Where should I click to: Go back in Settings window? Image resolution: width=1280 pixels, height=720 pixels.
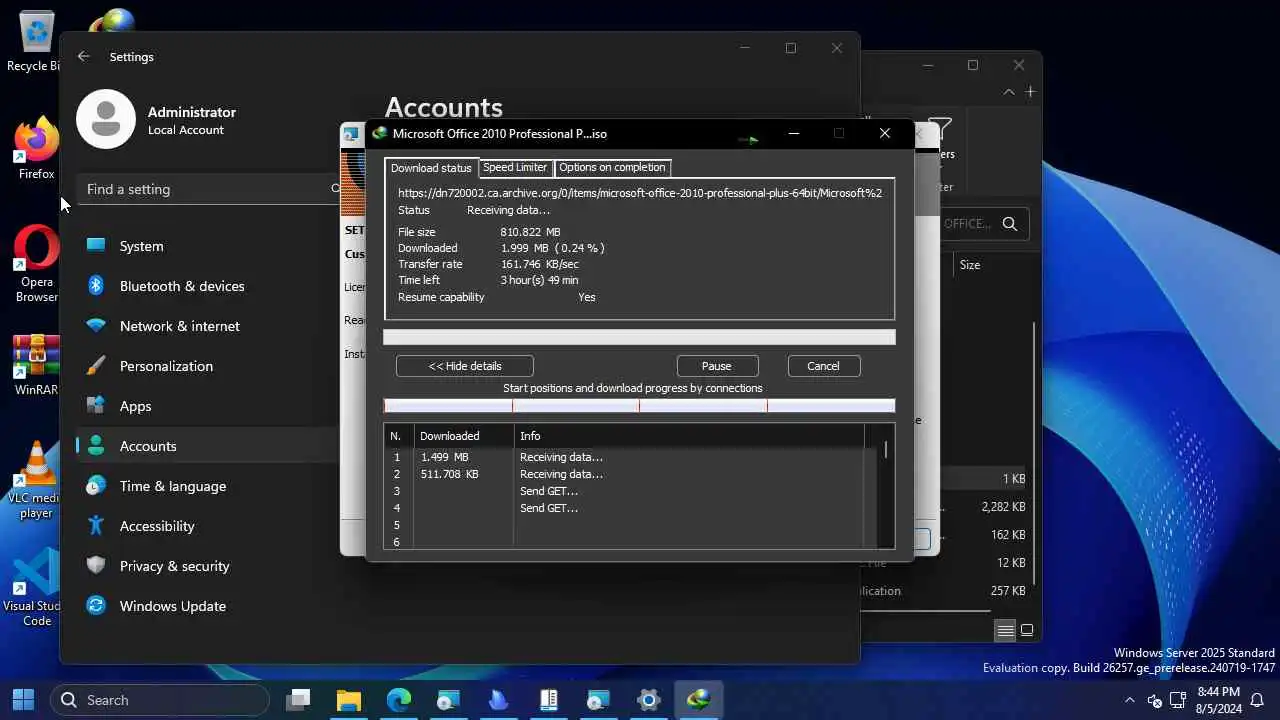(x=84, y=57)
